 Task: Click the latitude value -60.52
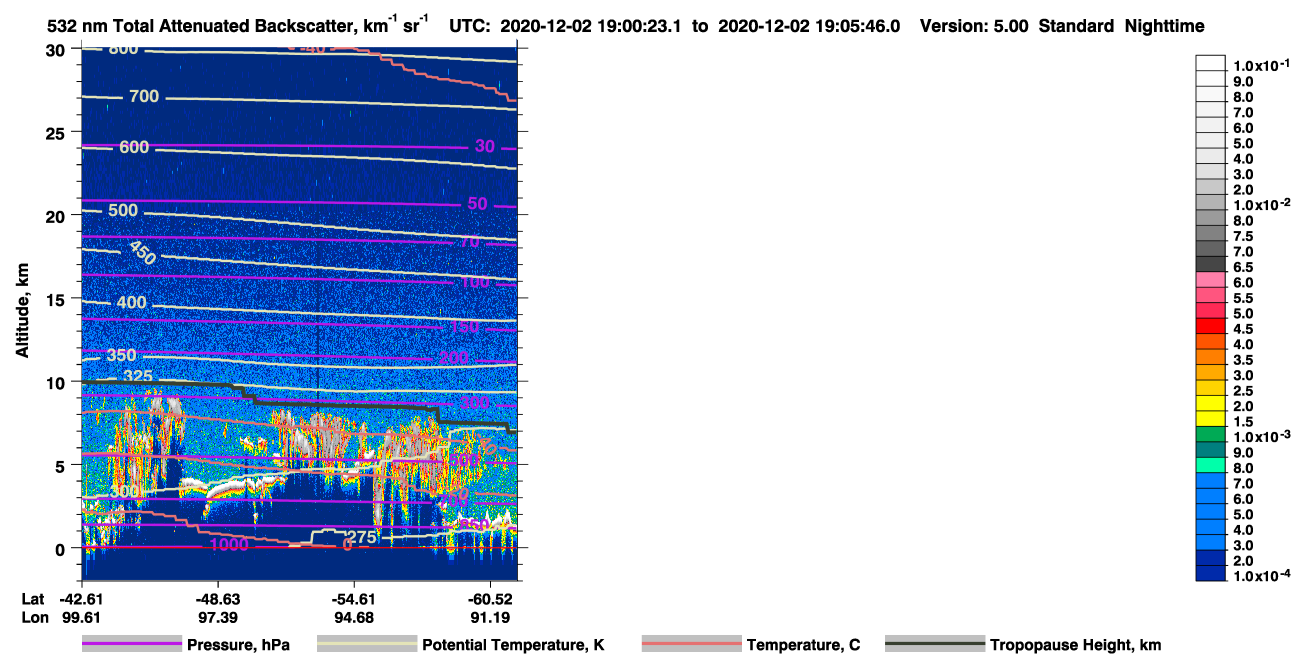click(489, 598)
